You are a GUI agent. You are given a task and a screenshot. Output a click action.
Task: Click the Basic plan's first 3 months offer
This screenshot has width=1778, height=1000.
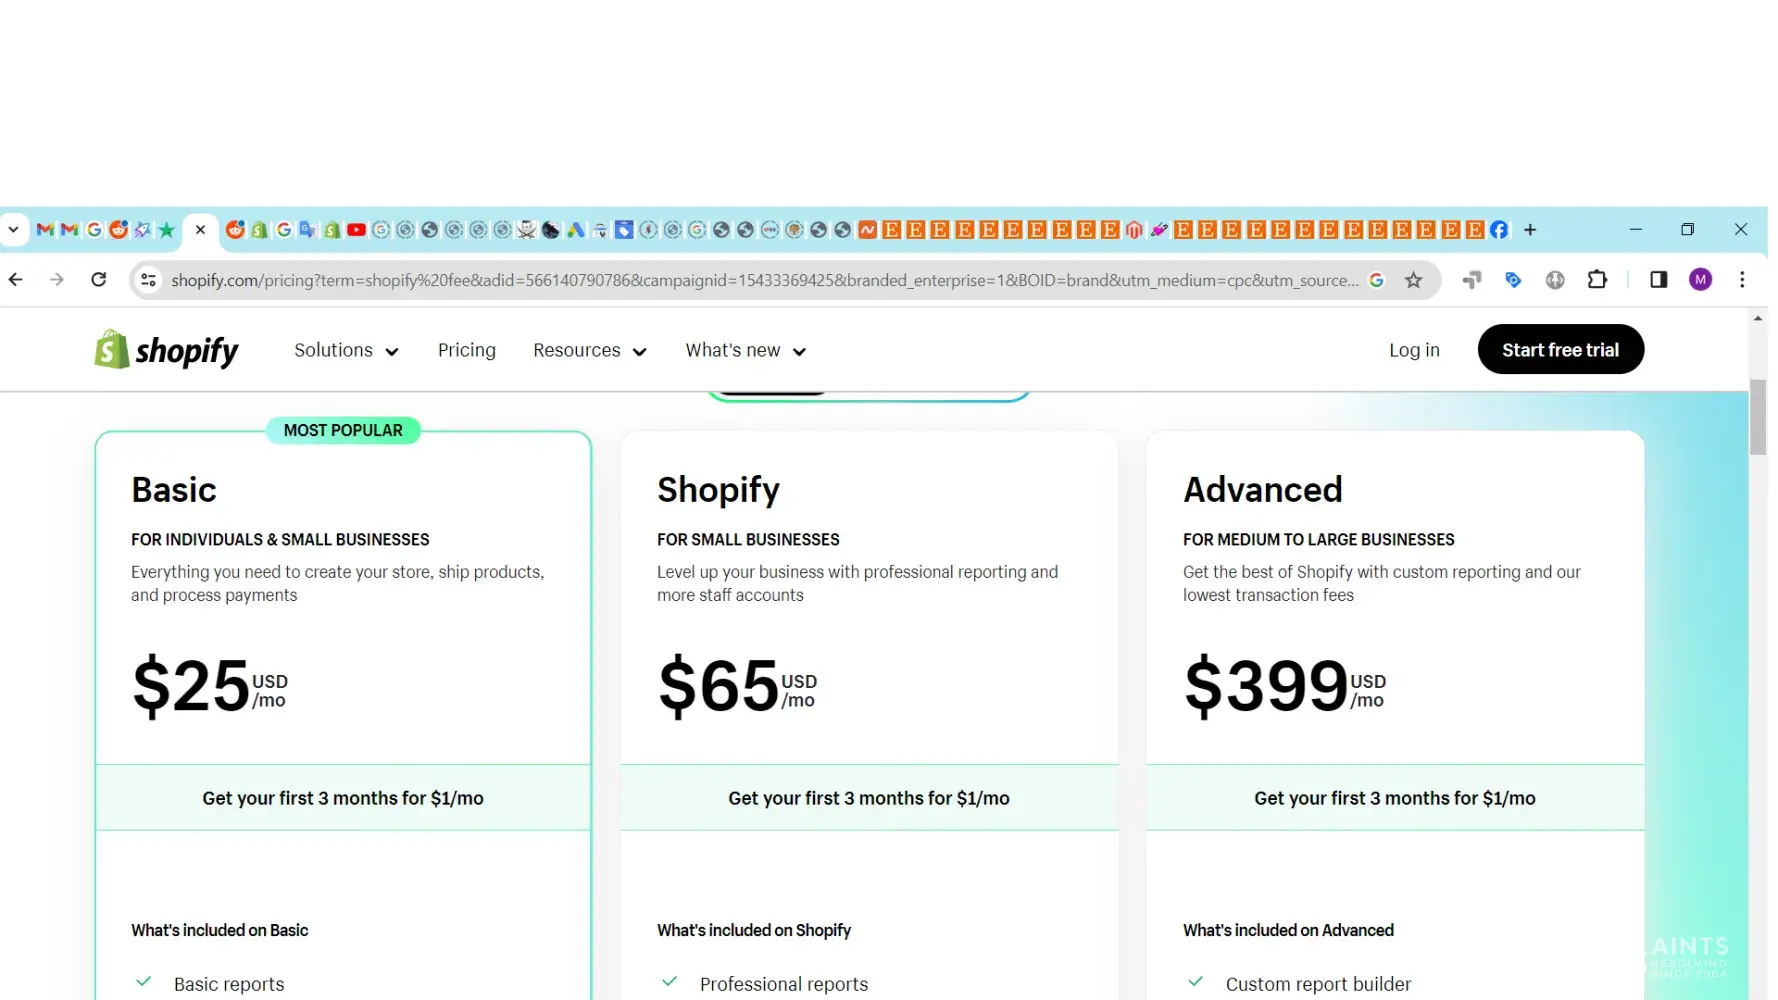[343, 798]
